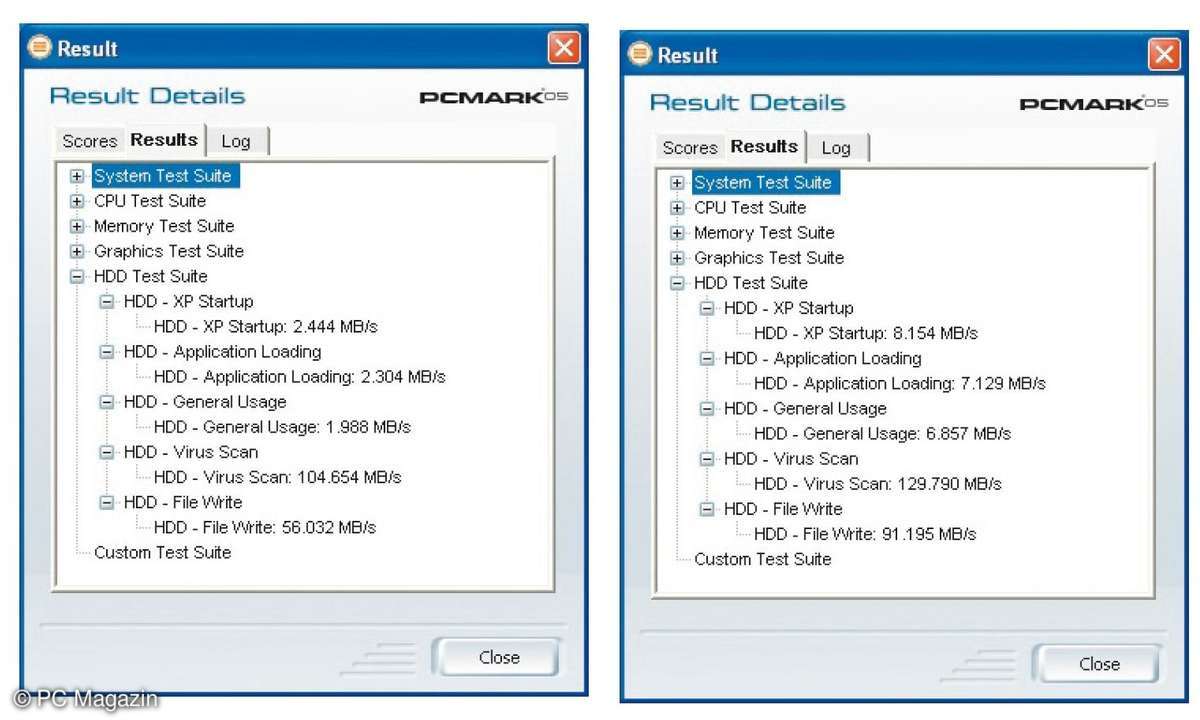Select 'Custom Test Suite' in right window
Screen dimensions: 1200x720
(x=763, y=559)
